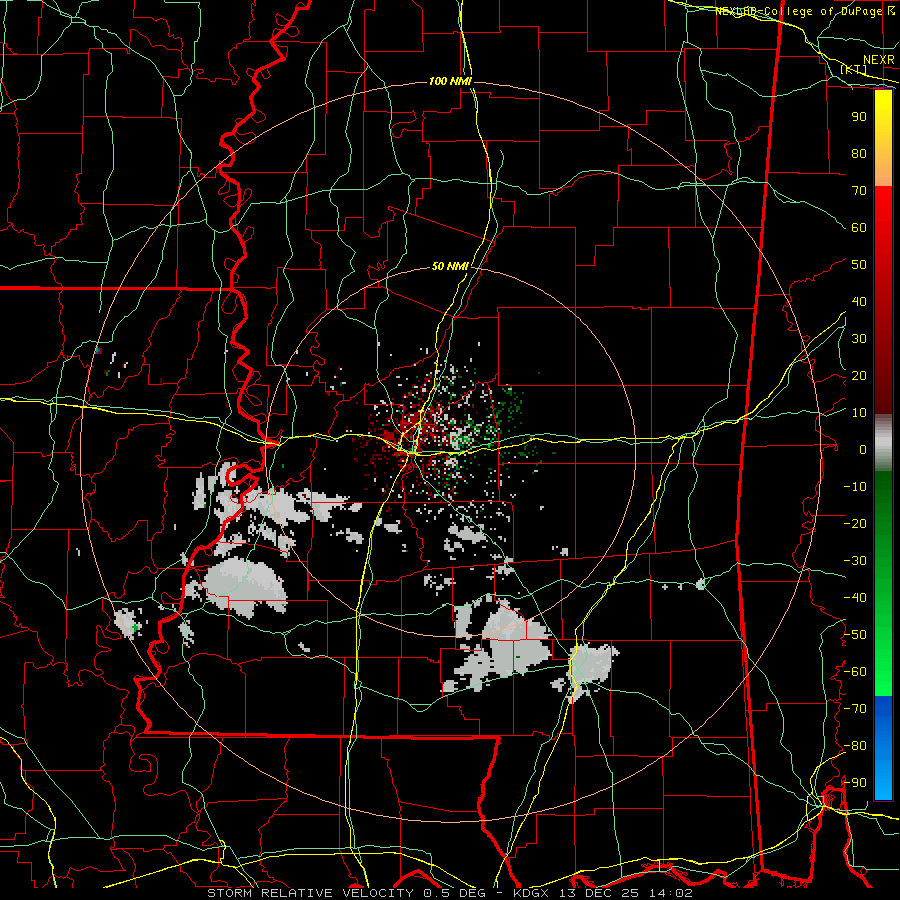Click the "-20" scale value
This screenshot has width=900, height=900.
point(855,524)
